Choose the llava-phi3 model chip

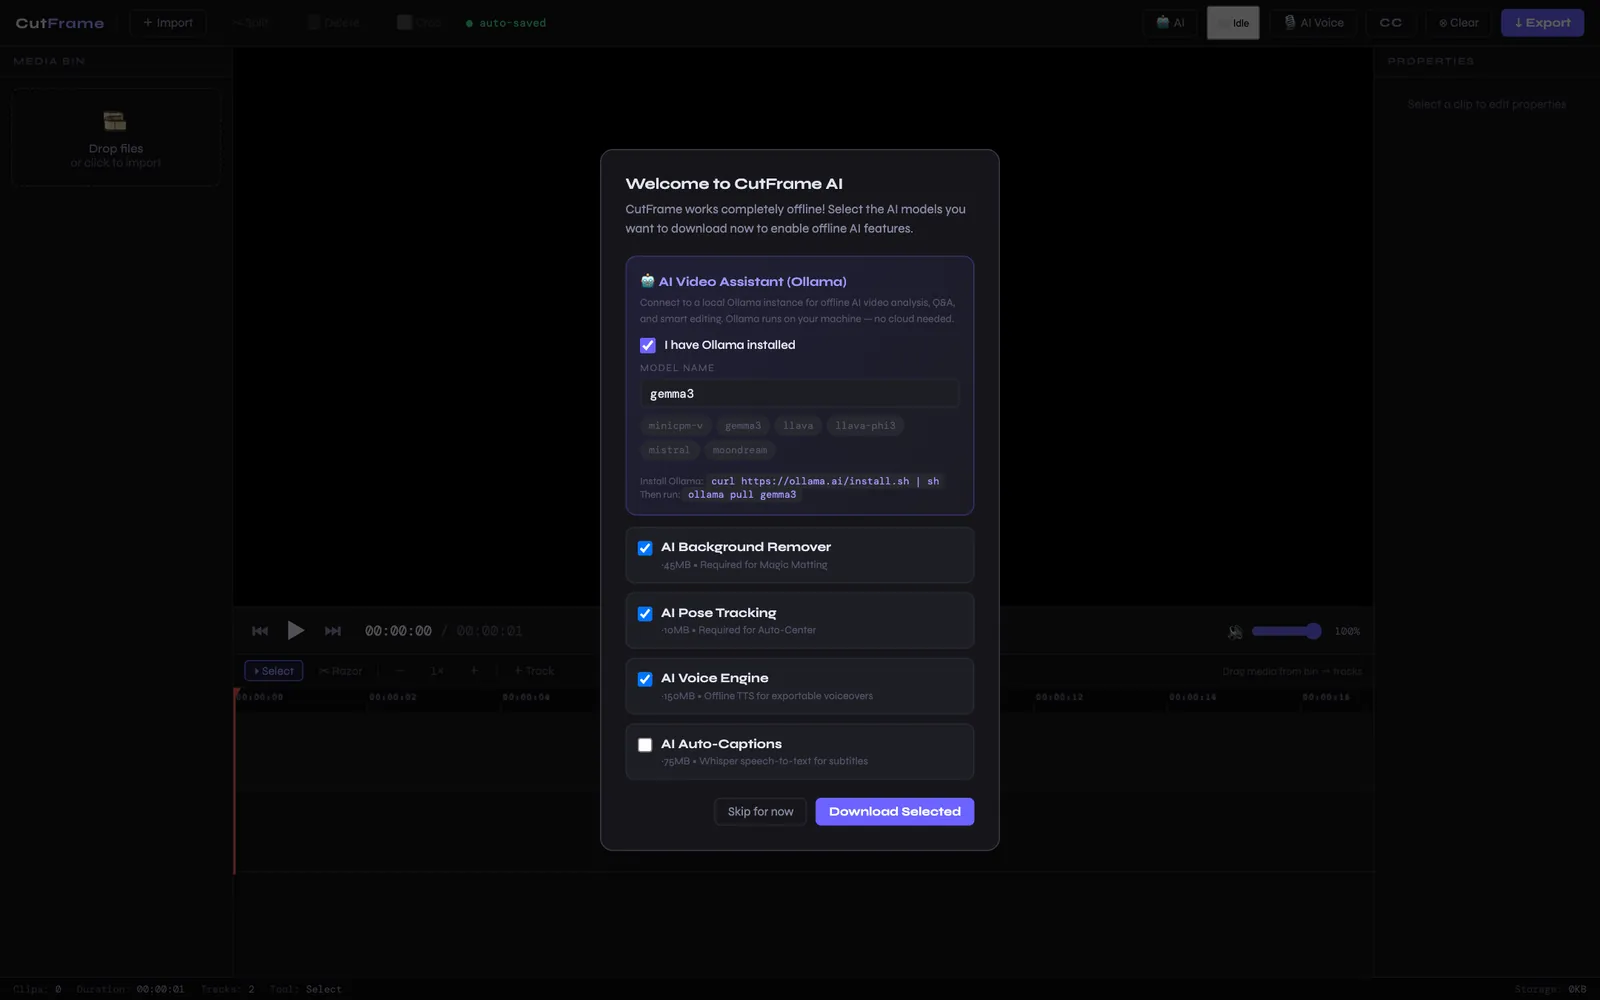[865, 426]
